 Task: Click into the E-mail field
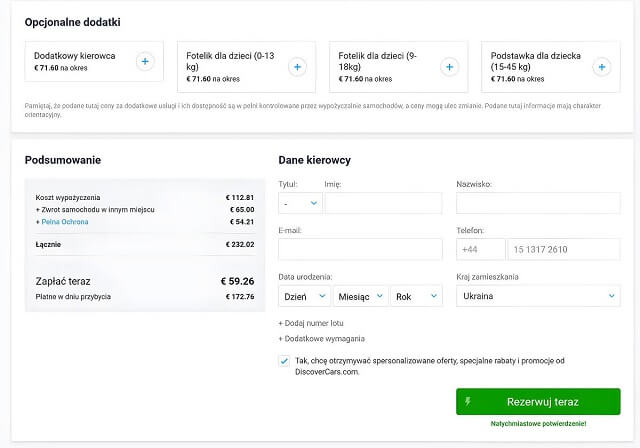coord(360,249)
